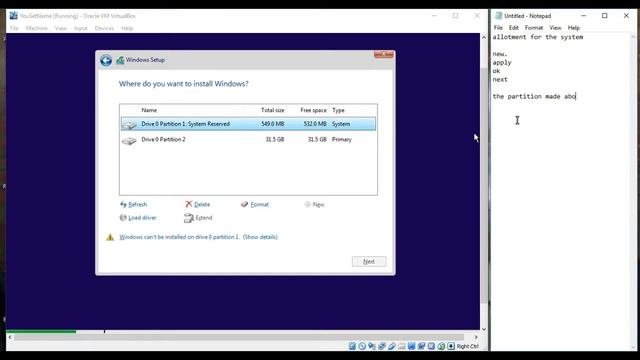
Task: Click the VirtualBox vertical scrollbar down arrow
Action: coord(484,329)
